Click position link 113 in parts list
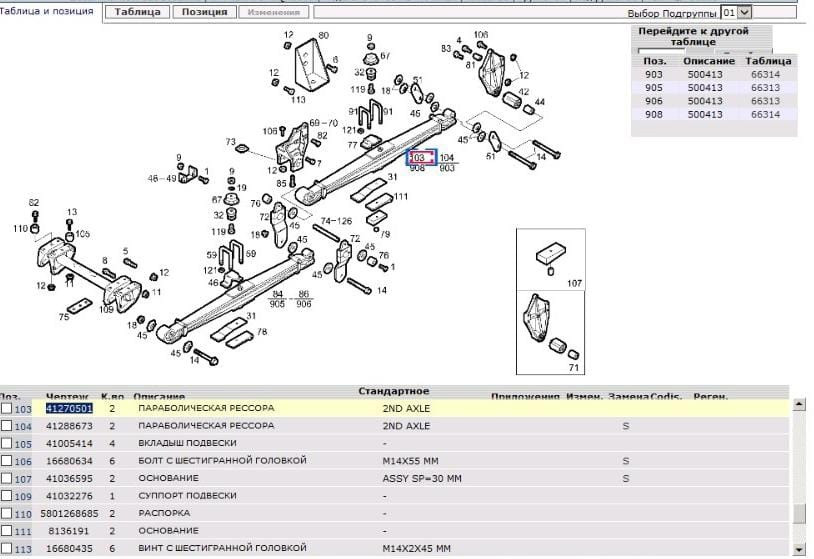This screenshot has width=814, height=559. coord(24,548)
